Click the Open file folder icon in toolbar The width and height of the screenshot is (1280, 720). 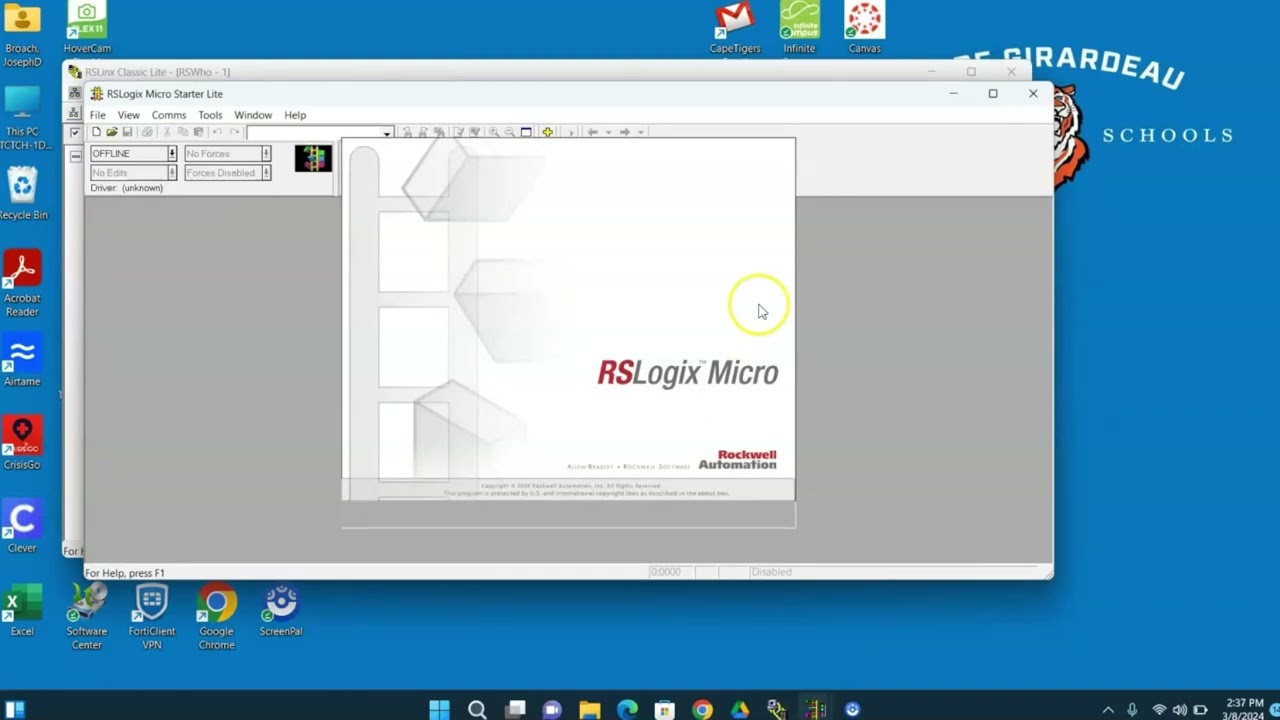click(x=112, y=132)
